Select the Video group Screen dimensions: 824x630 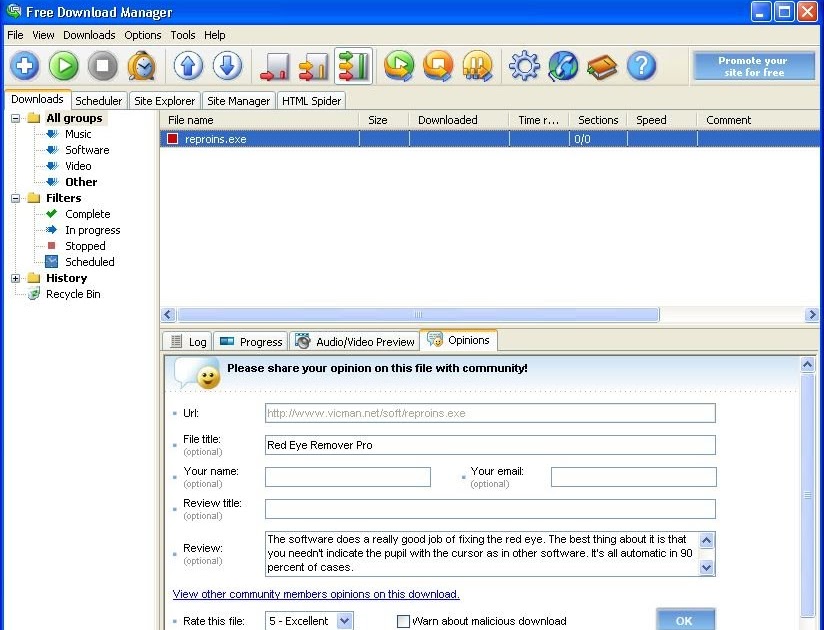78,166
